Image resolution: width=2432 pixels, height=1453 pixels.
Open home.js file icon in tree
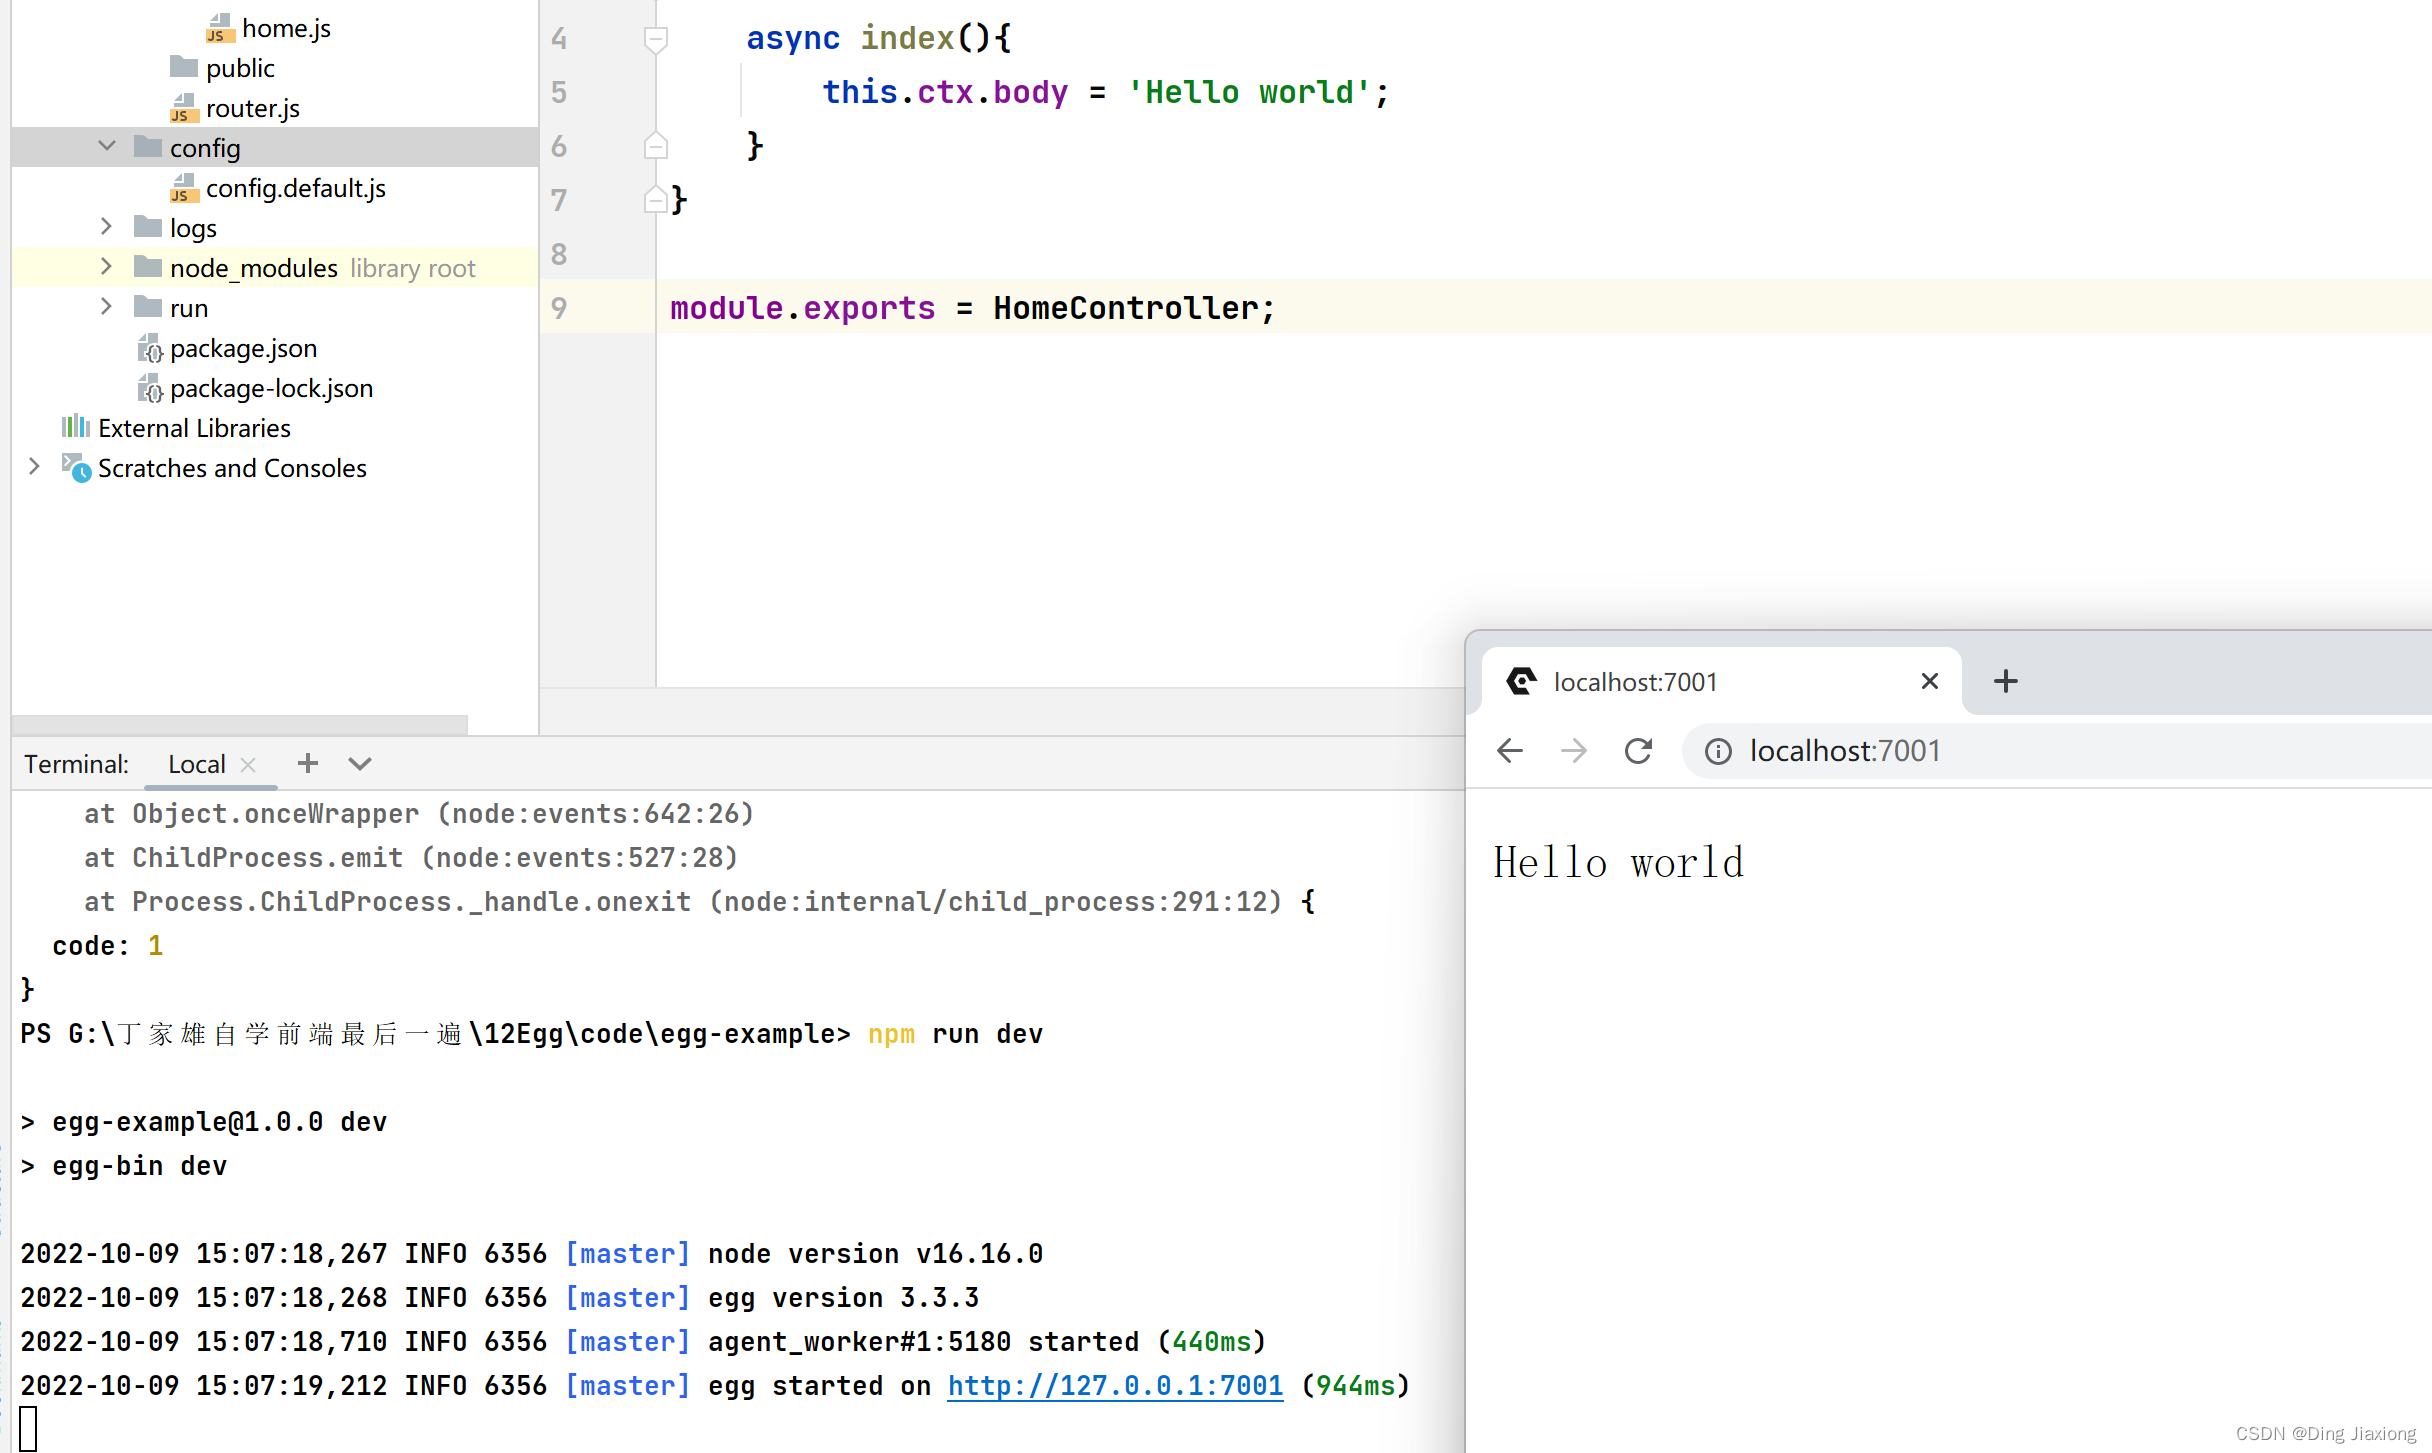coord(220,28)
